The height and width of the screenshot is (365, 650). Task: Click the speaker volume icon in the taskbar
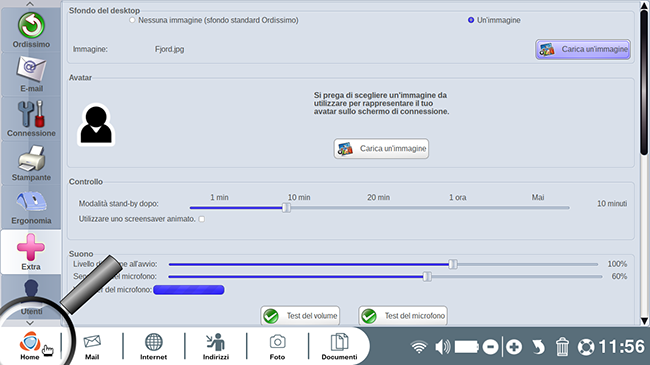443,346
